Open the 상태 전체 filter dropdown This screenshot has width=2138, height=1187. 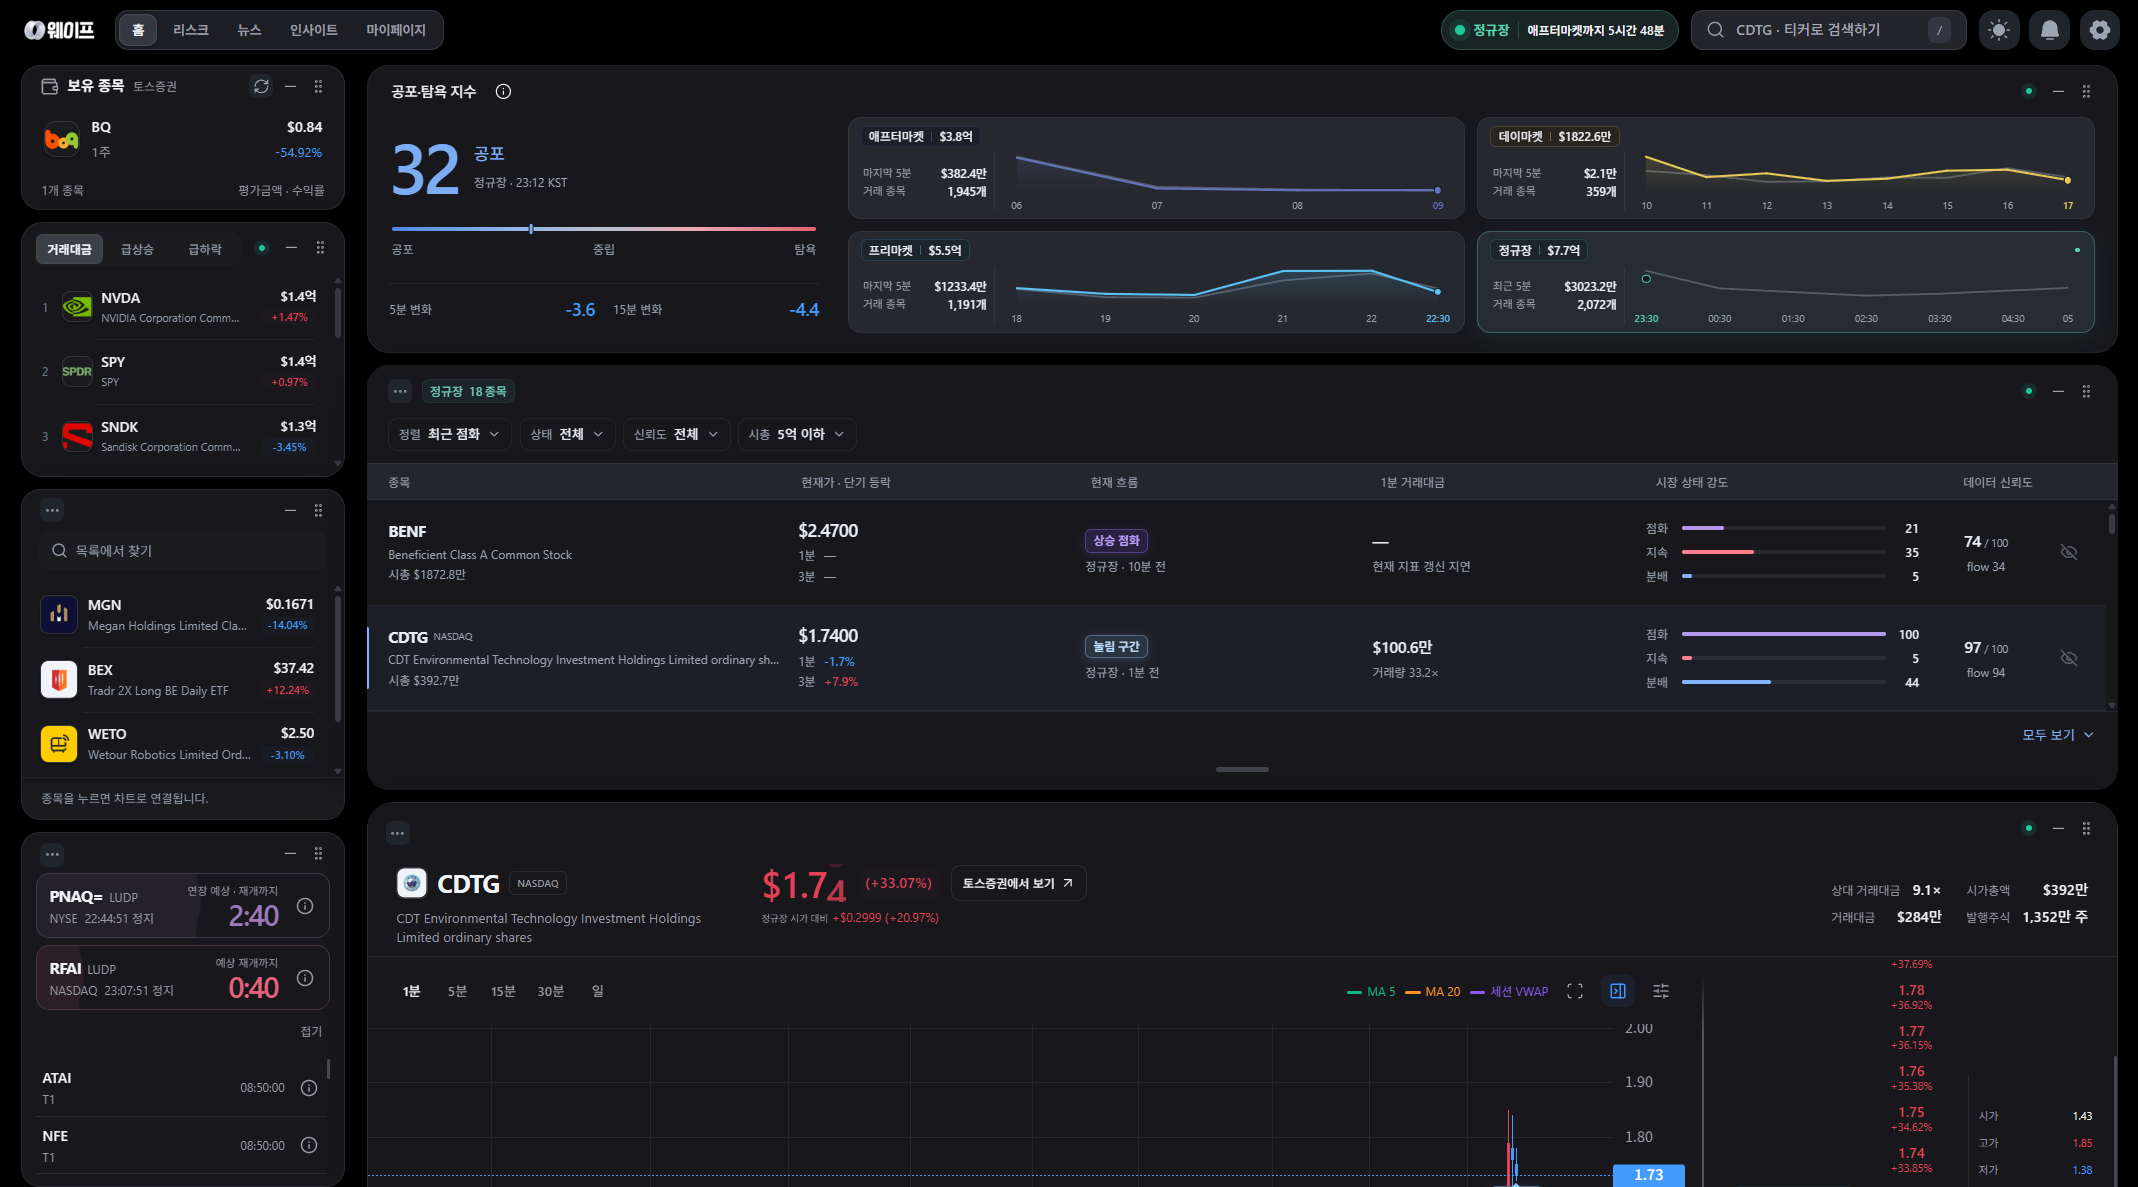(x=567, y=434)
